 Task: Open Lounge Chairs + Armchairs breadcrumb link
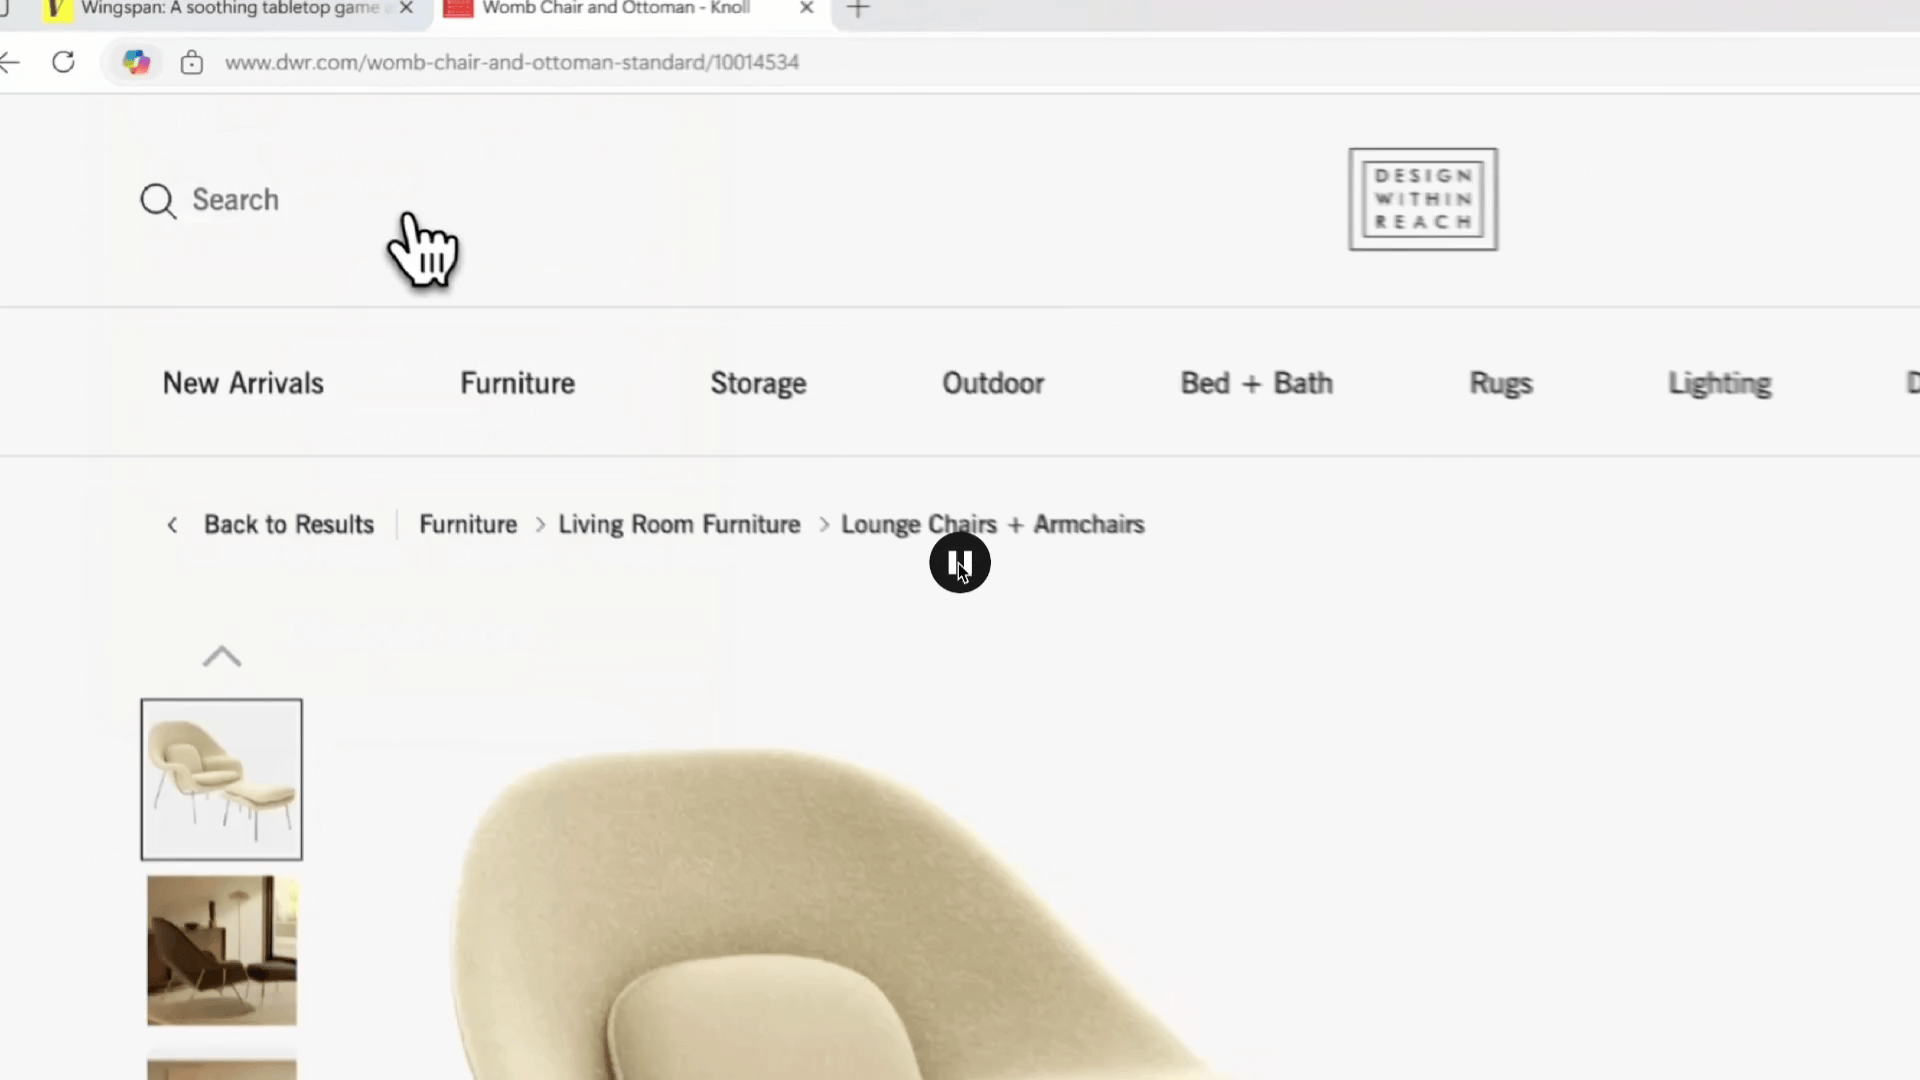[992, 525]
